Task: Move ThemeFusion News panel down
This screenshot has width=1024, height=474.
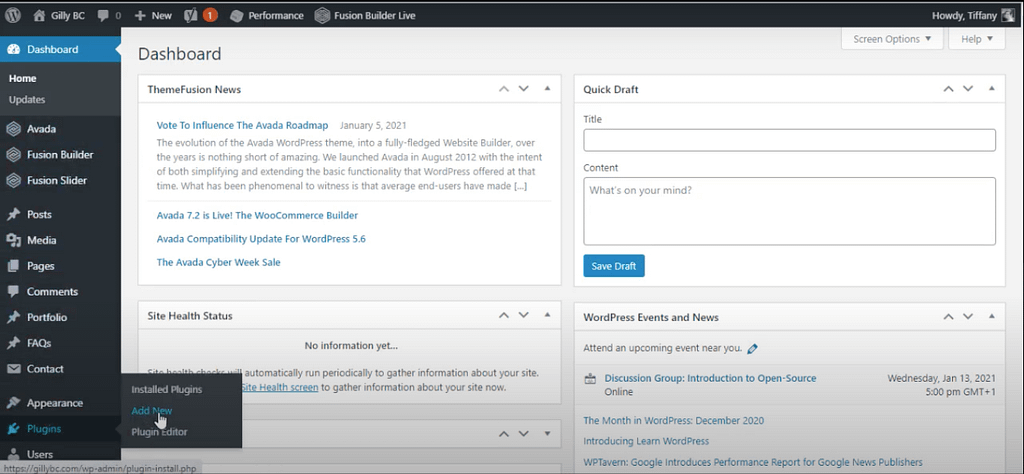Action: tap(524, 89)
